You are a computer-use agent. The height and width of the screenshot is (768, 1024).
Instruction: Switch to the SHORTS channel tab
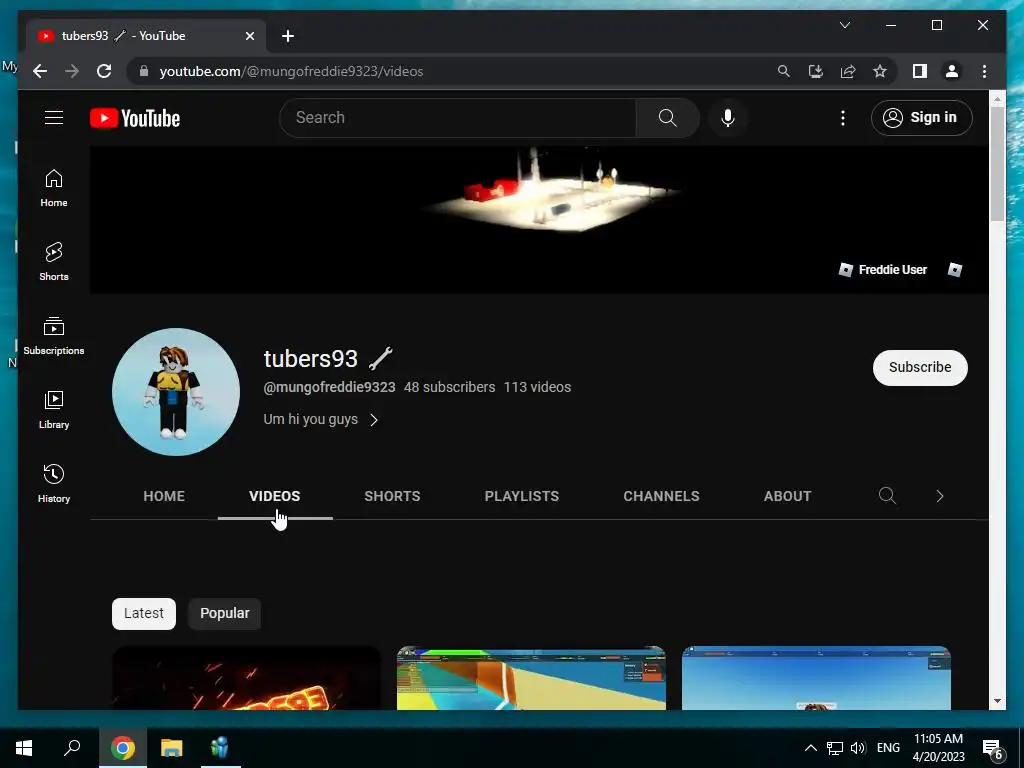pyautogui.click(x=392, y=496)
